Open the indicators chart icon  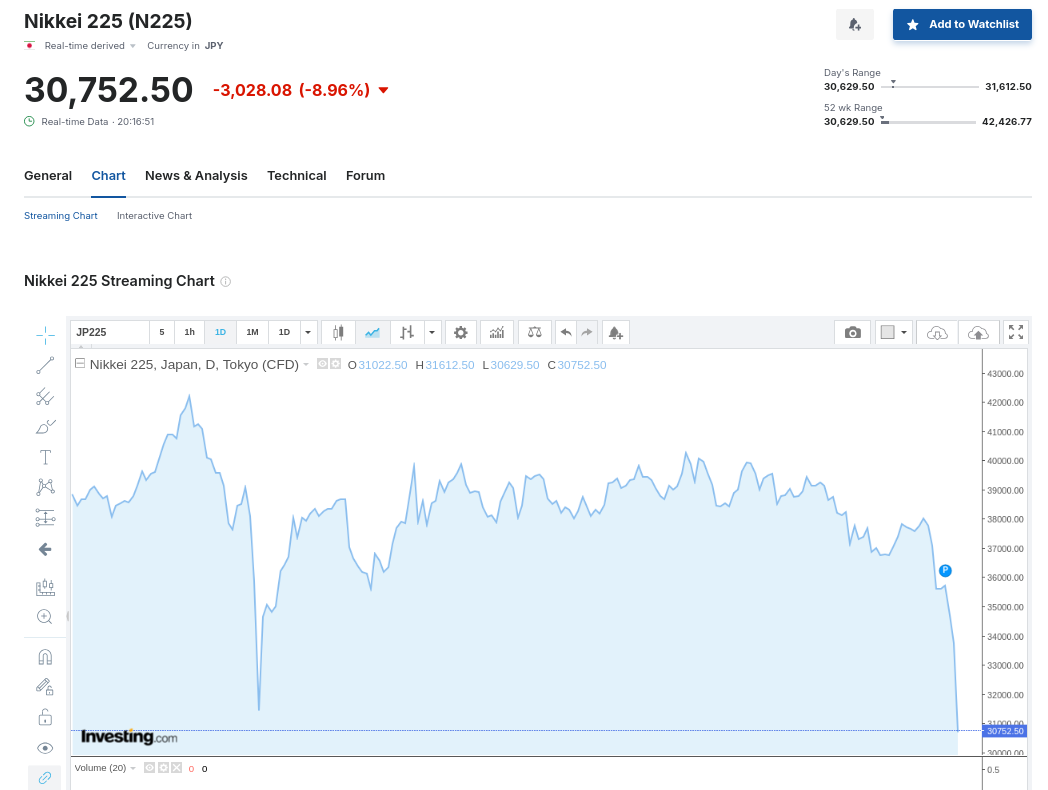497,332
